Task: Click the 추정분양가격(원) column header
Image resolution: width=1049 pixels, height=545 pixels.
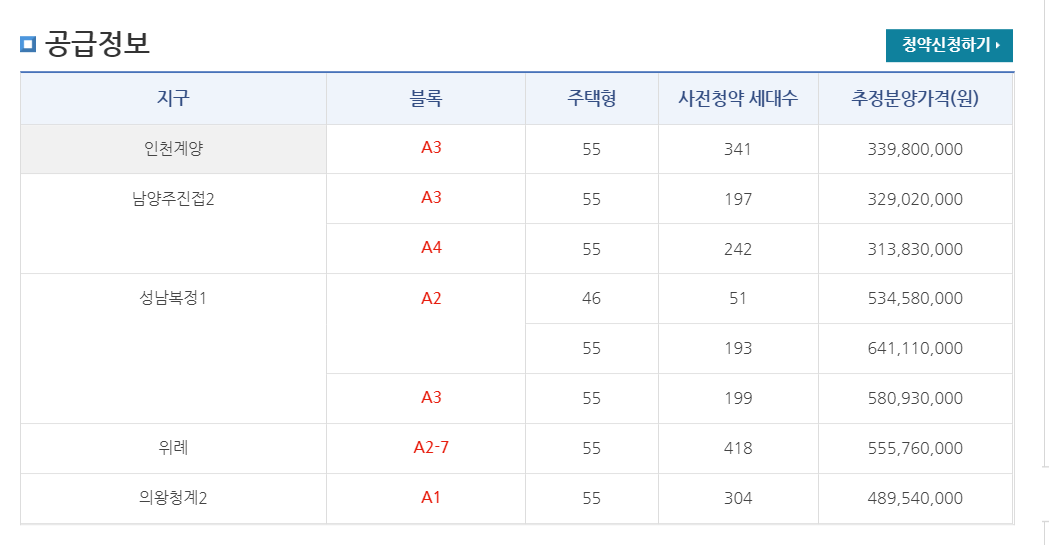Action: [915, 98]
